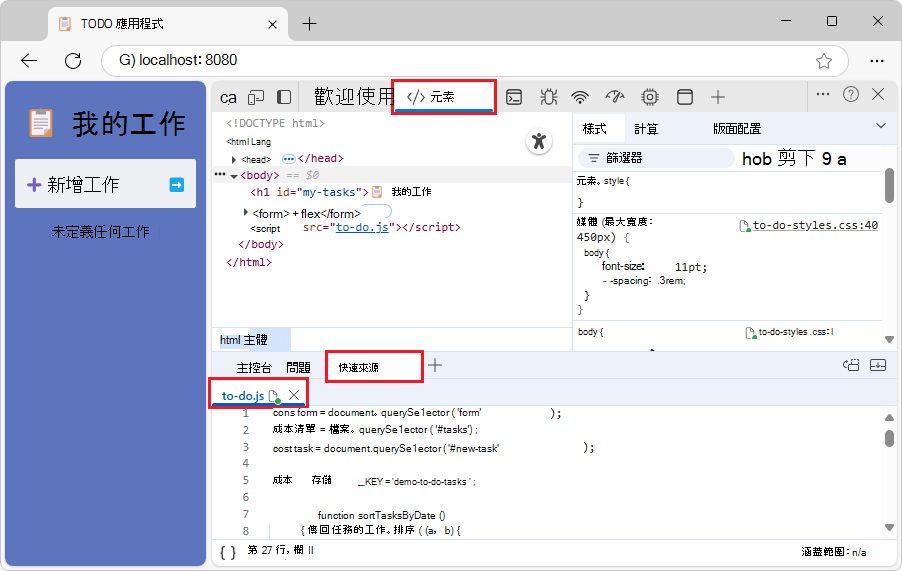Open the to-do-styles.css:1 link for body rule
The image size is (902, 571).
pos(796,332)
